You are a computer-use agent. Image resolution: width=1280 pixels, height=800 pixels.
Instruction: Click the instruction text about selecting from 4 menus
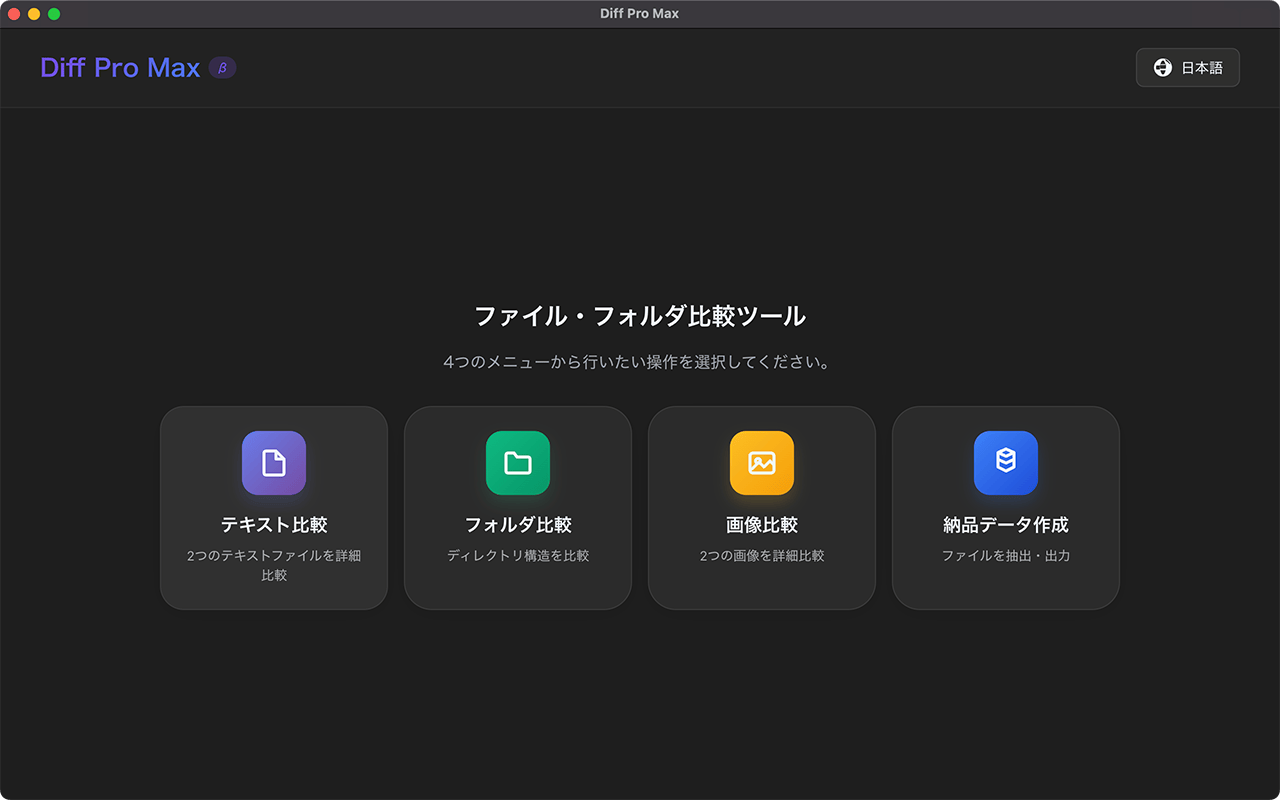[639, 362]
